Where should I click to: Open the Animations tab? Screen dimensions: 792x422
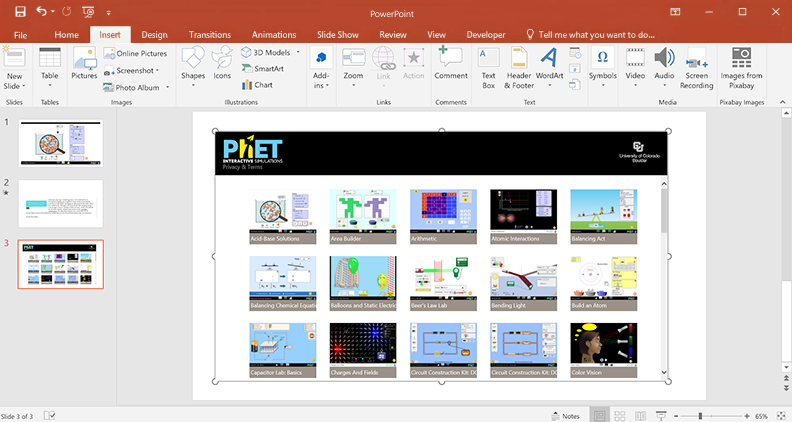point(274,35)
